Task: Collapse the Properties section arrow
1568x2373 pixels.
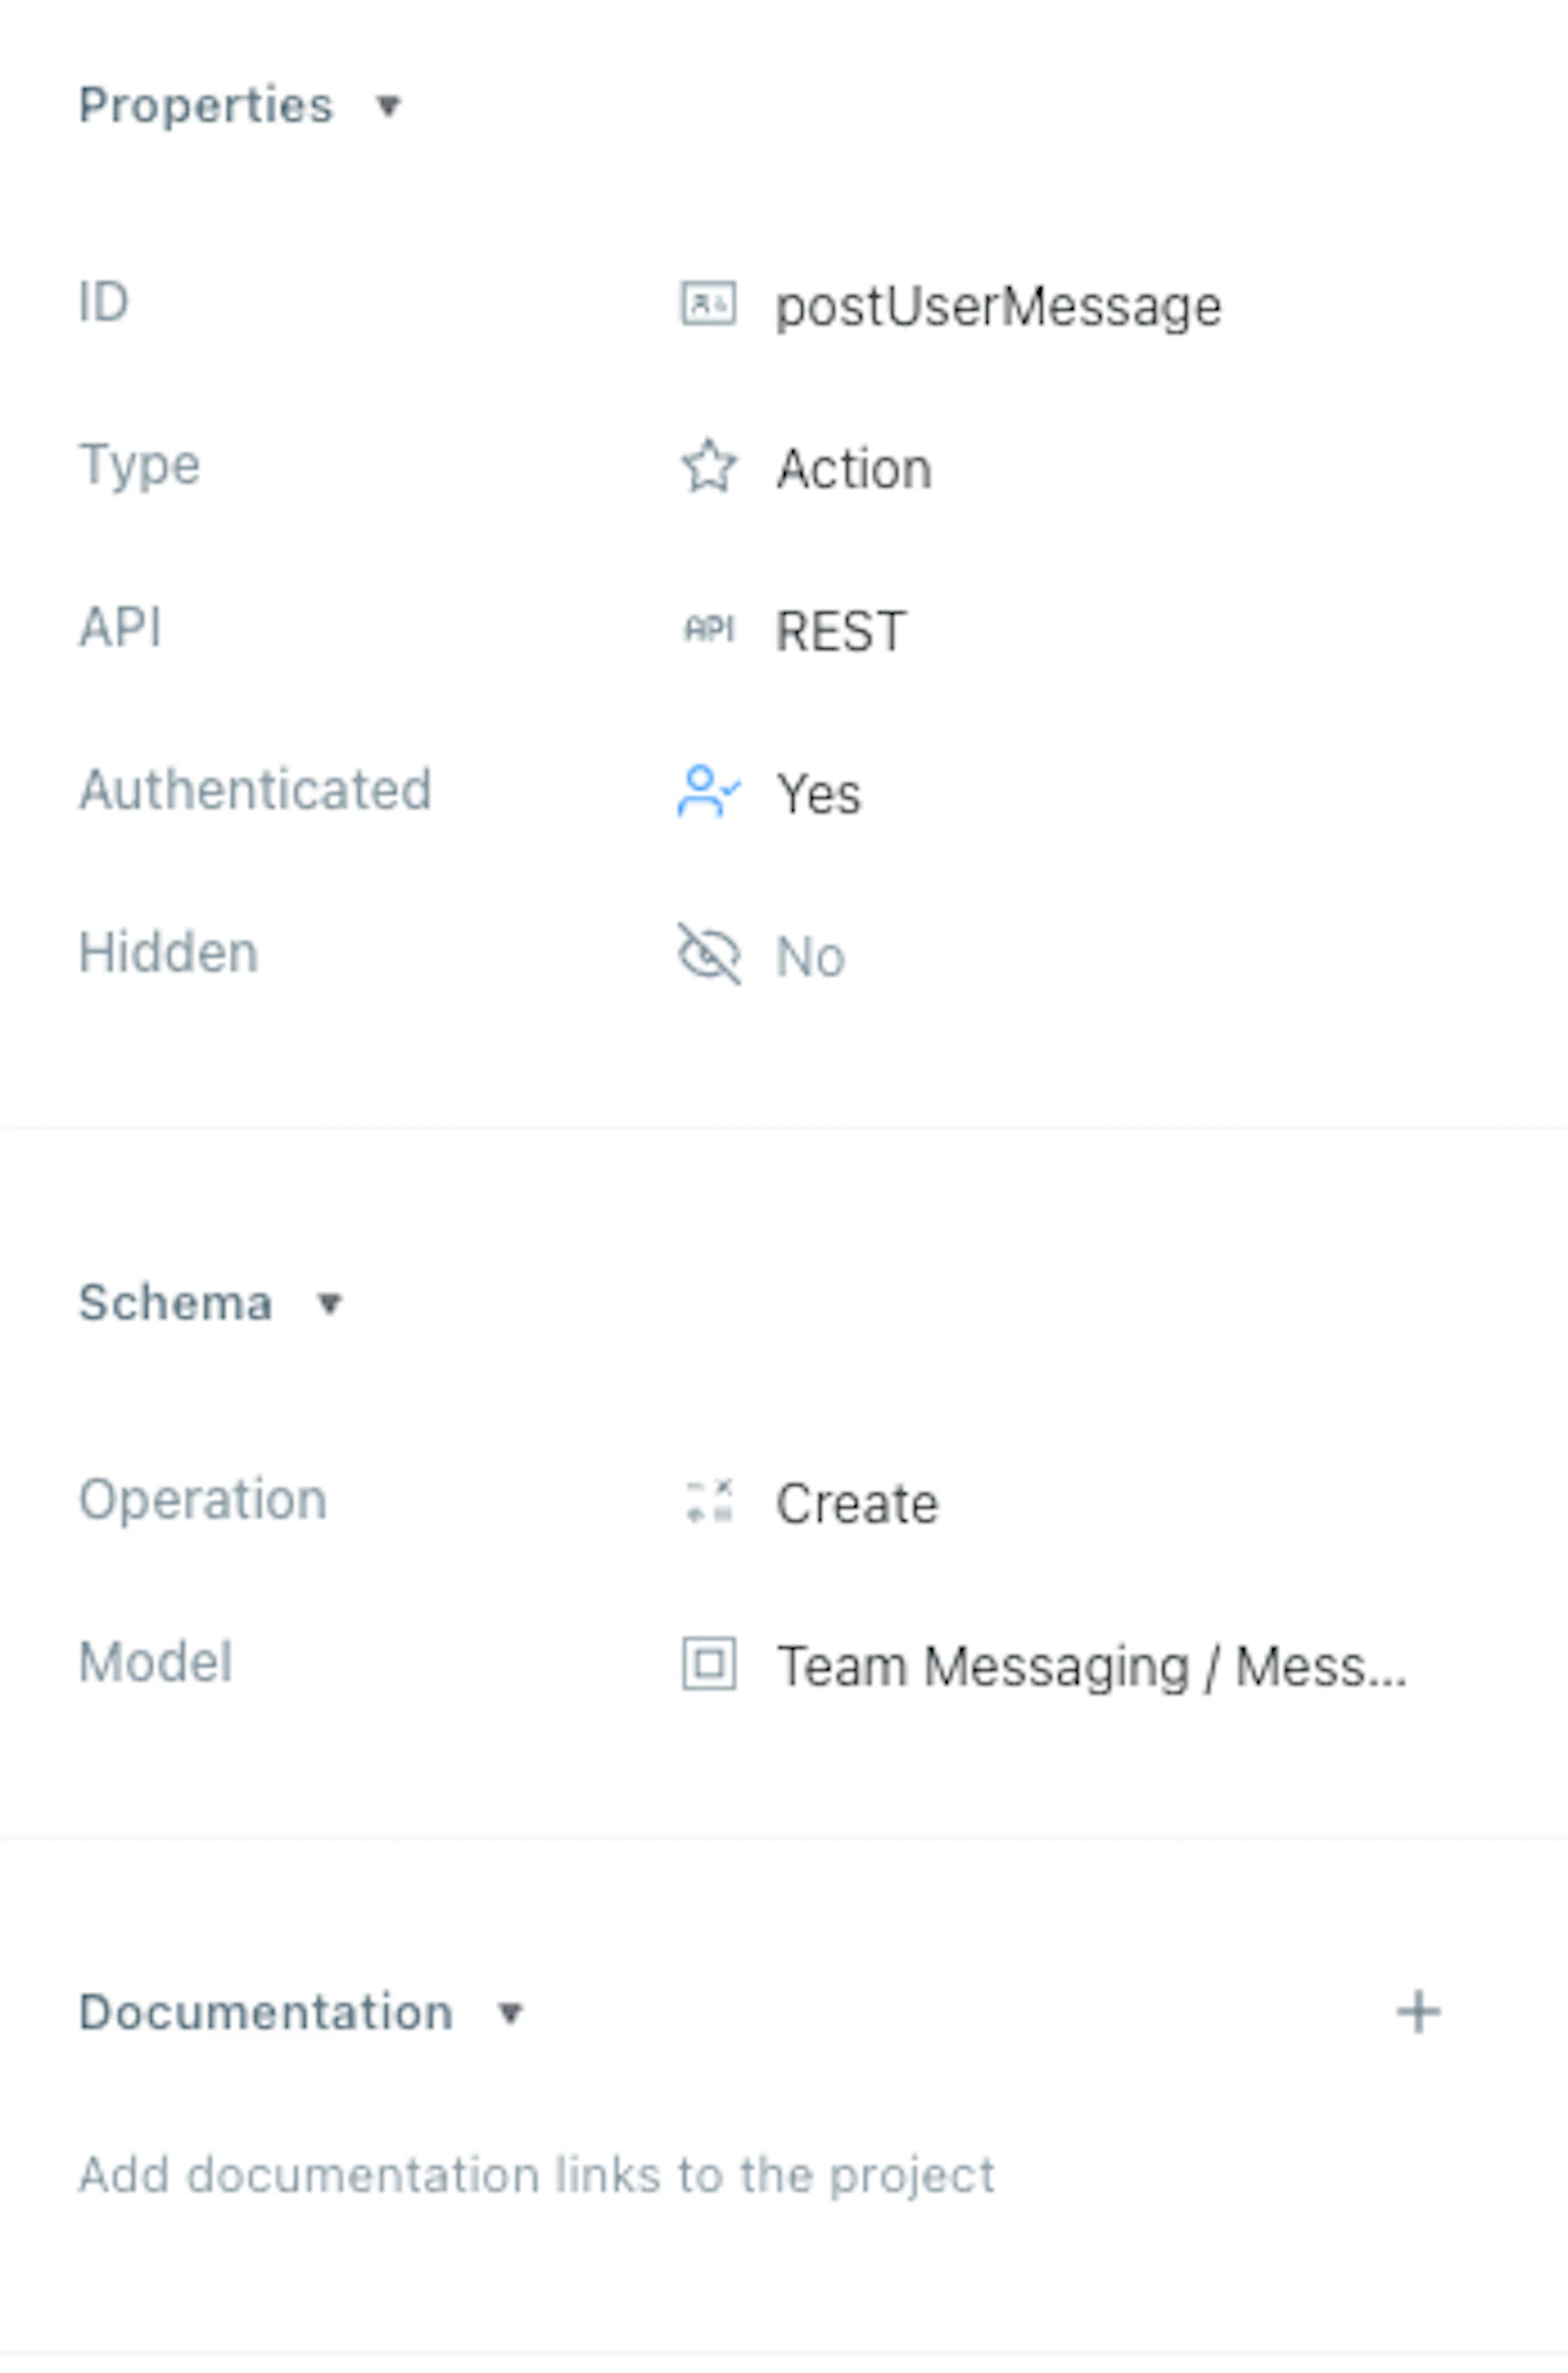Action: [388, 105]
